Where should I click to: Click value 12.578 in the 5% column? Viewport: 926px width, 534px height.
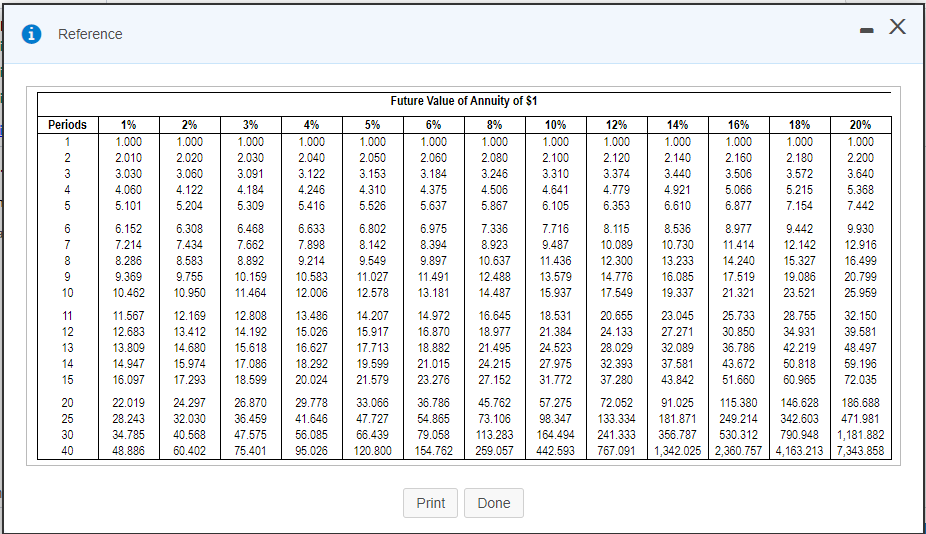coord(372,293)
